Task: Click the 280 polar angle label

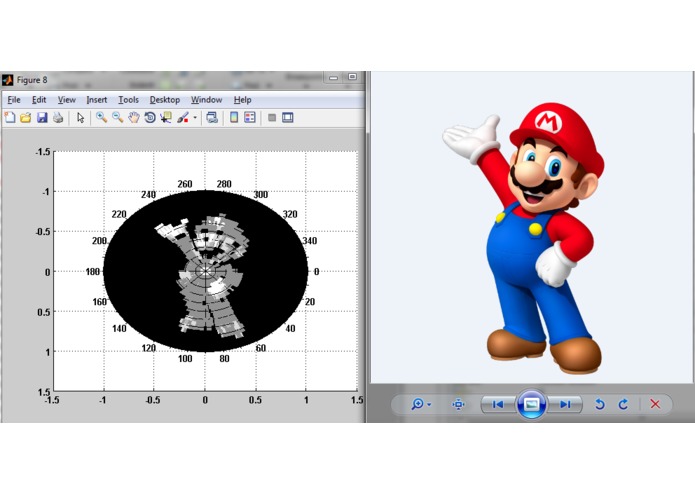Action: (224, 184)
